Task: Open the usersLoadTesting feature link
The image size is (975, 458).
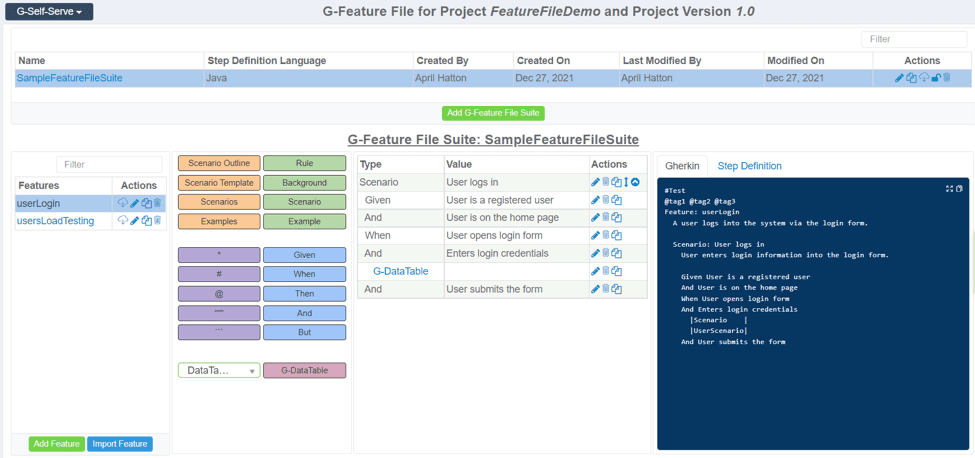Action: click(55, 221)
